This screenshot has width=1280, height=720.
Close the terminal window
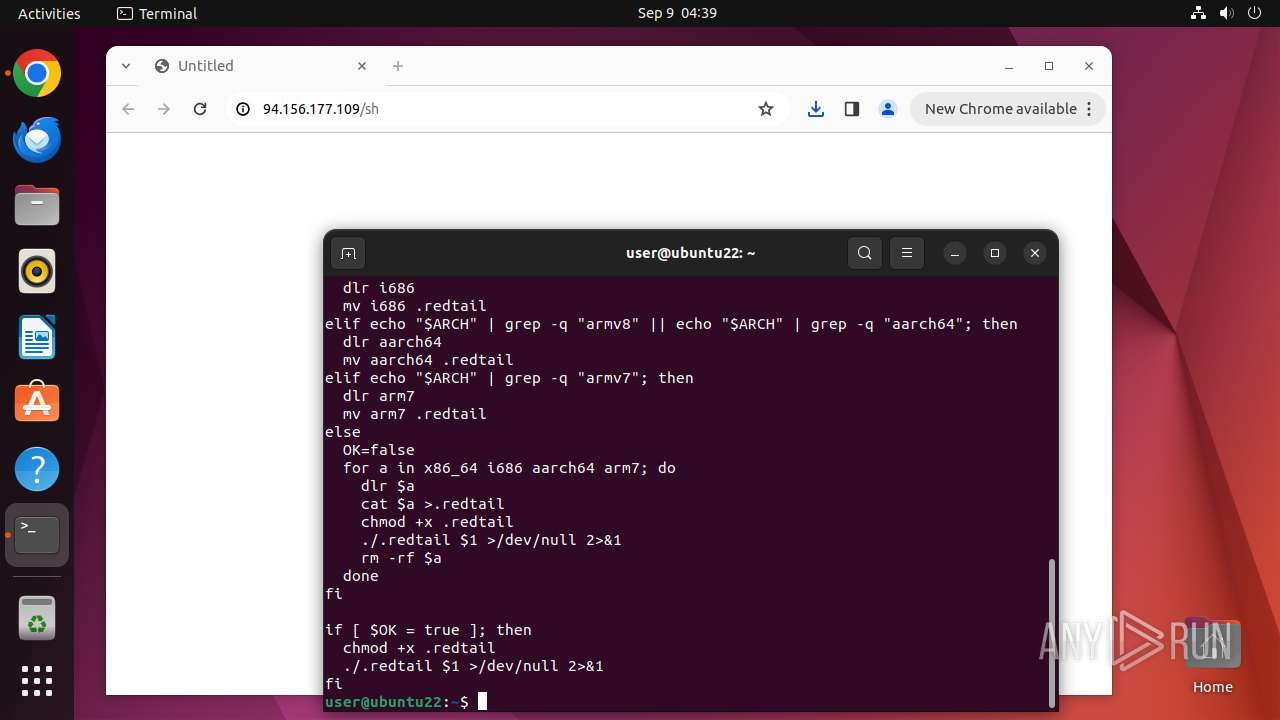tap(1035, 253)
